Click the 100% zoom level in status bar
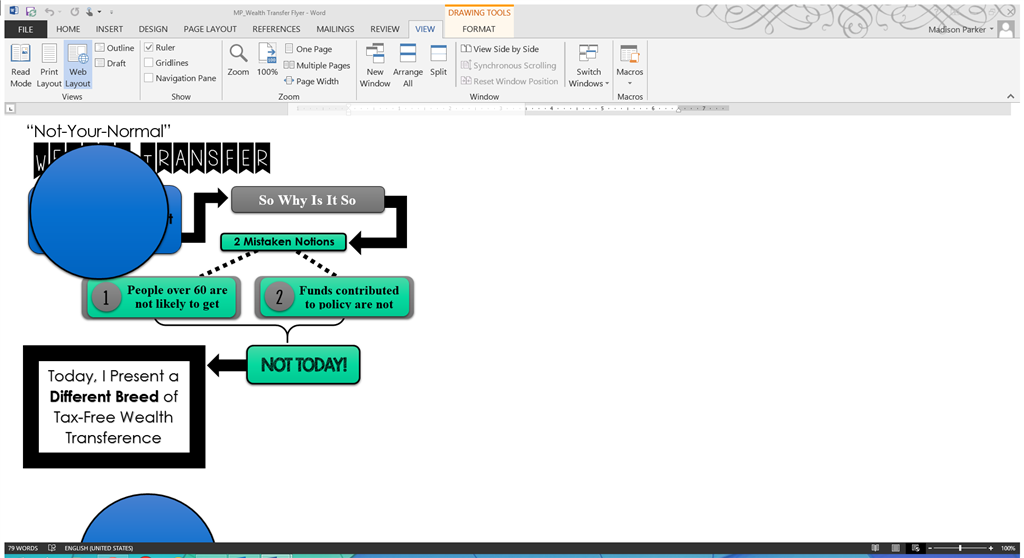1024x558 pixels. tap(1008, 548)
